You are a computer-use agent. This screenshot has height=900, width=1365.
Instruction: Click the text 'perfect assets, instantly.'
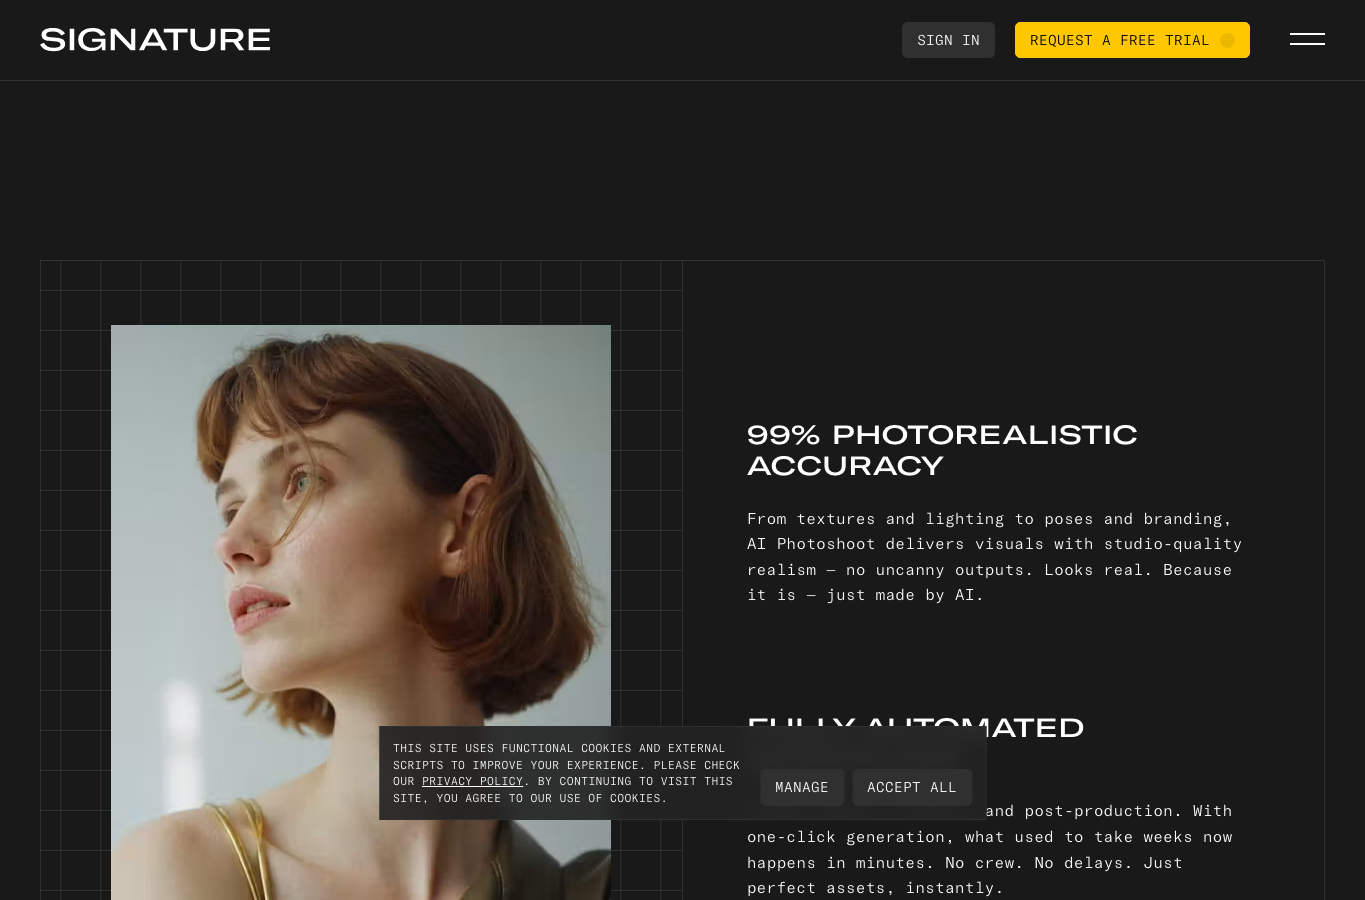point(875,888)
